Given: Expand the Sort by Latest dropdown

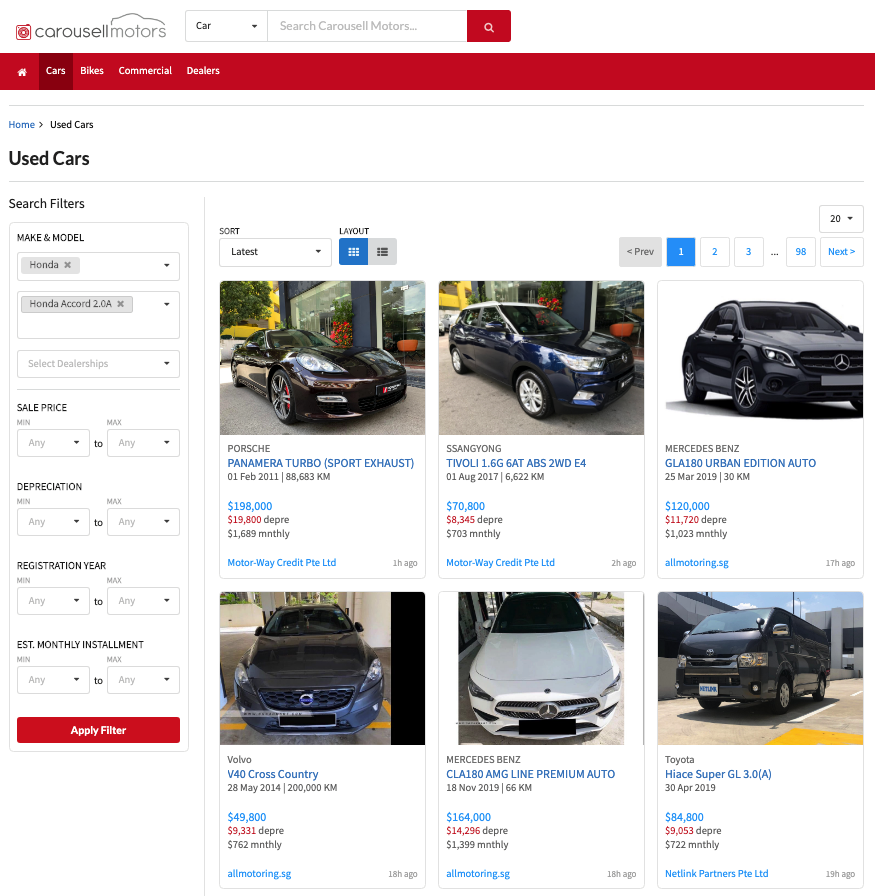Looking at the screenshot, I should point(275,252).
